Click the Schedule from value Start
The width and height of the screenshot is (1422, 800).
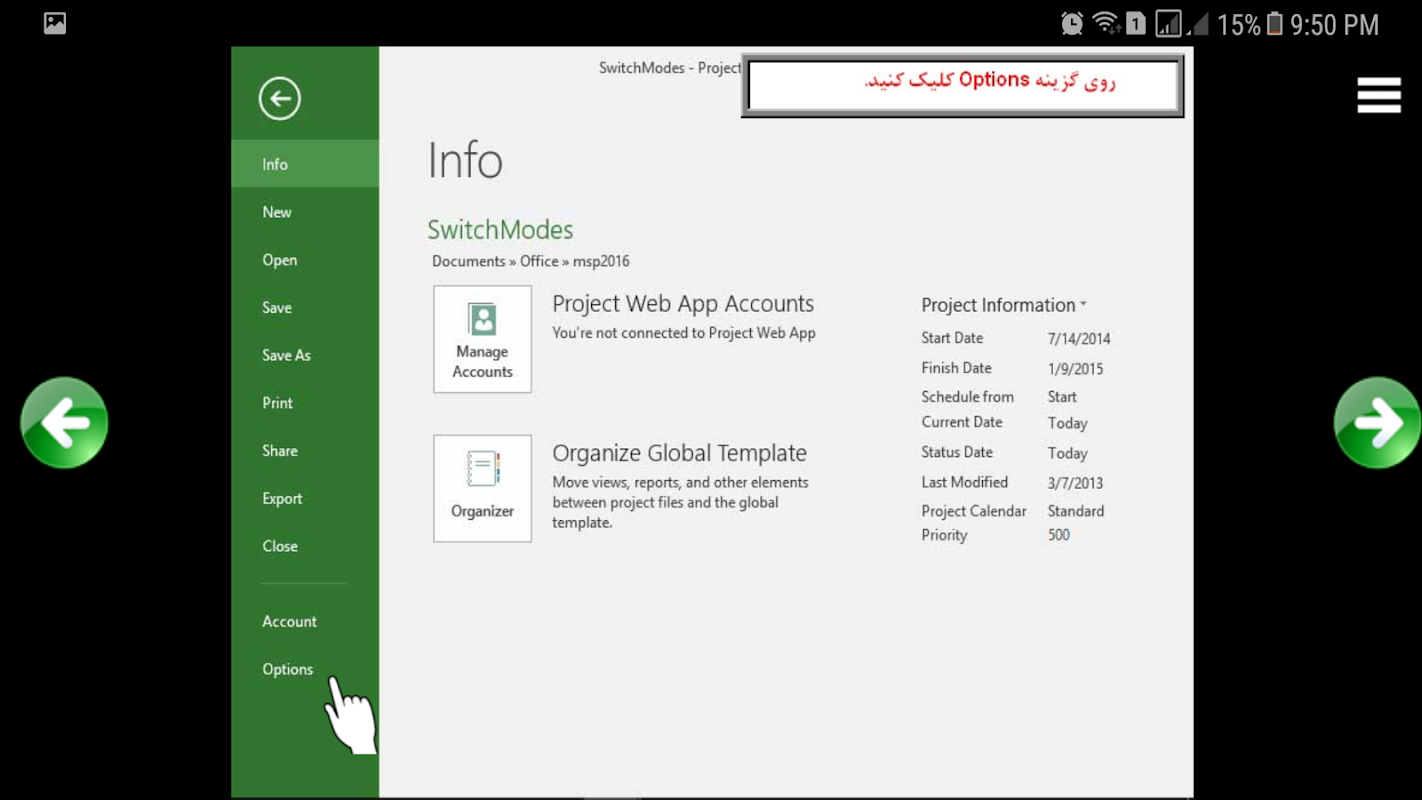tap(1062, 397)
